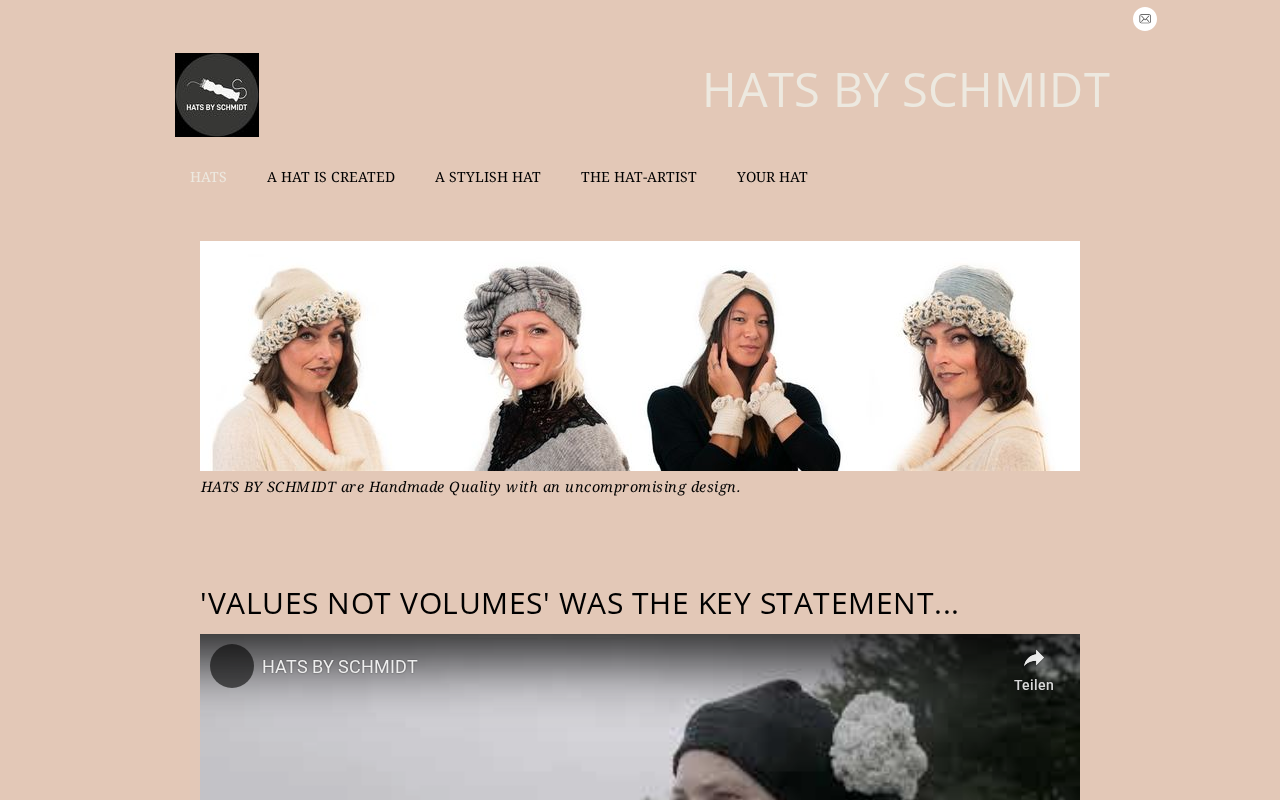Open the HATS menu item
This screenshot has height=800, width=1280.
pos(208,177)
